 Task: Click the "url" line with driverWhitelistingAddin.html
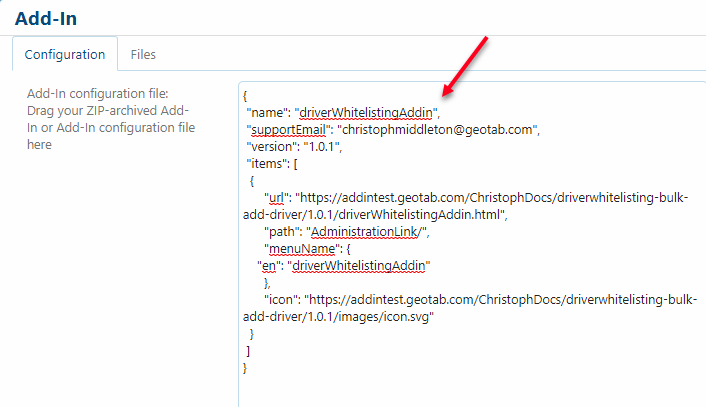click(466, 206)
